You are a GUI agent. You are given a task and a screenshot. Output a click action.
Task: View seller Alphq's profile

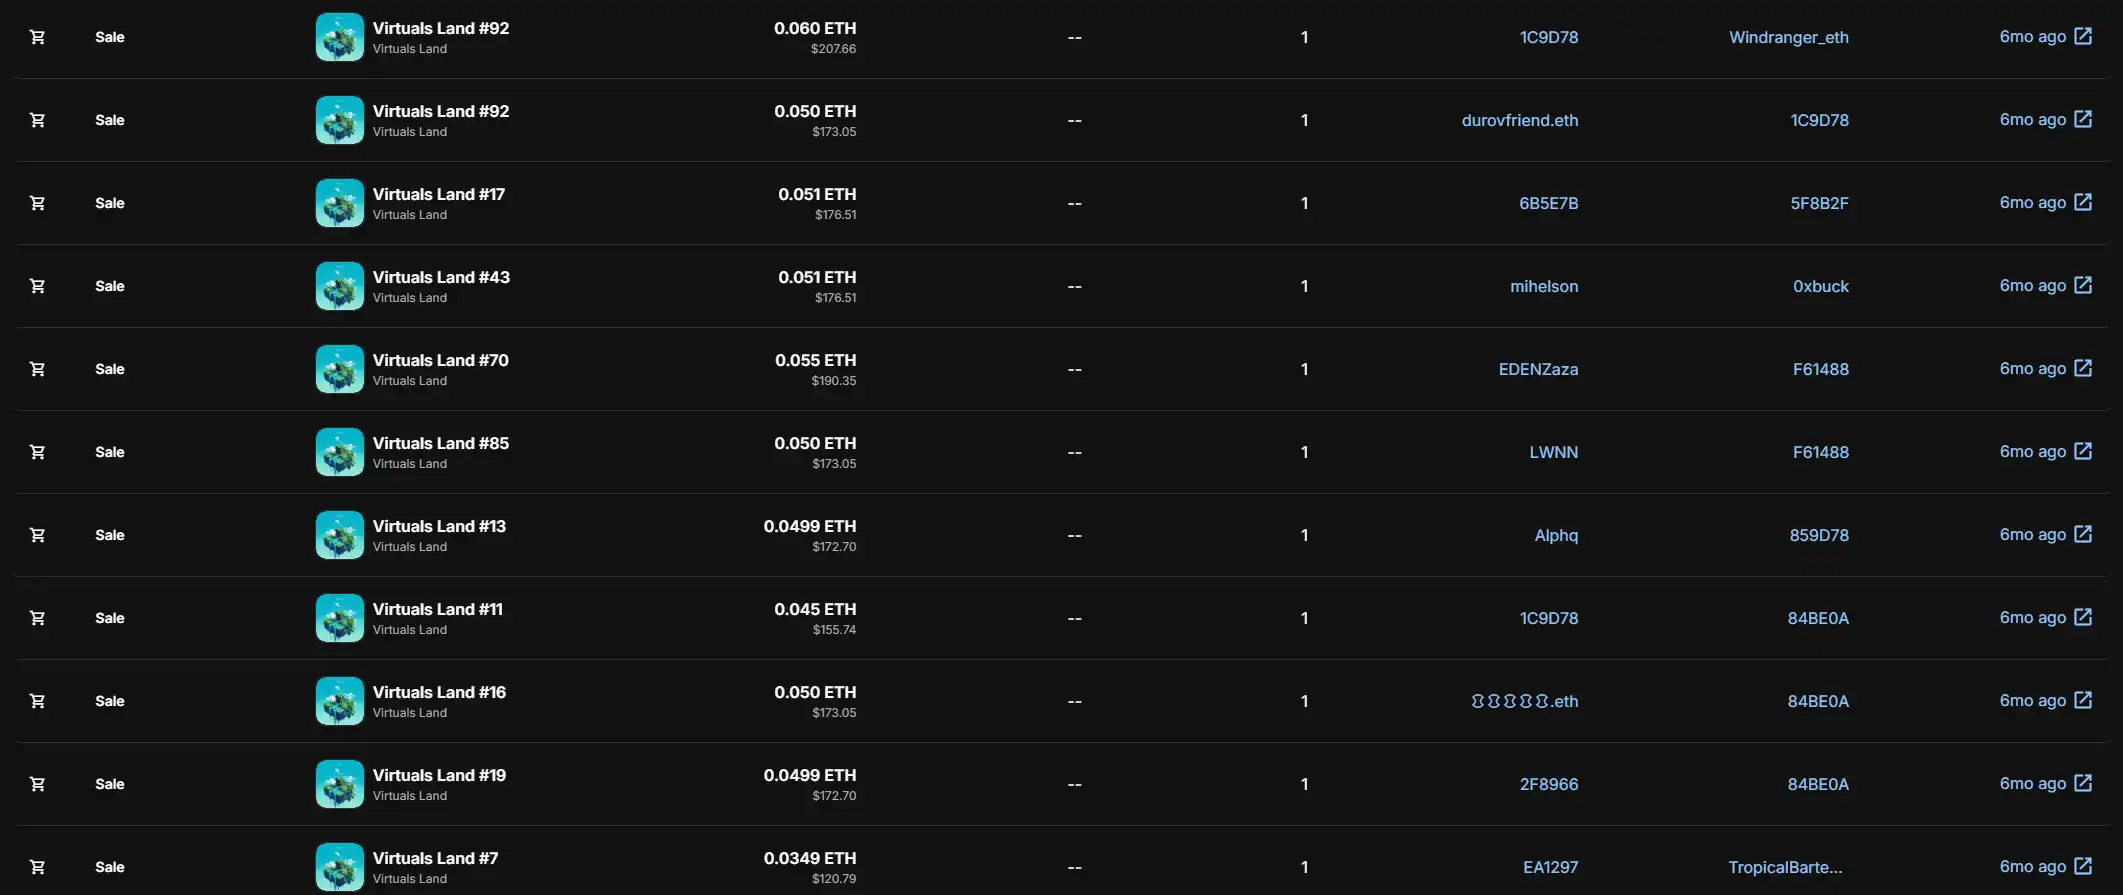1556,535
